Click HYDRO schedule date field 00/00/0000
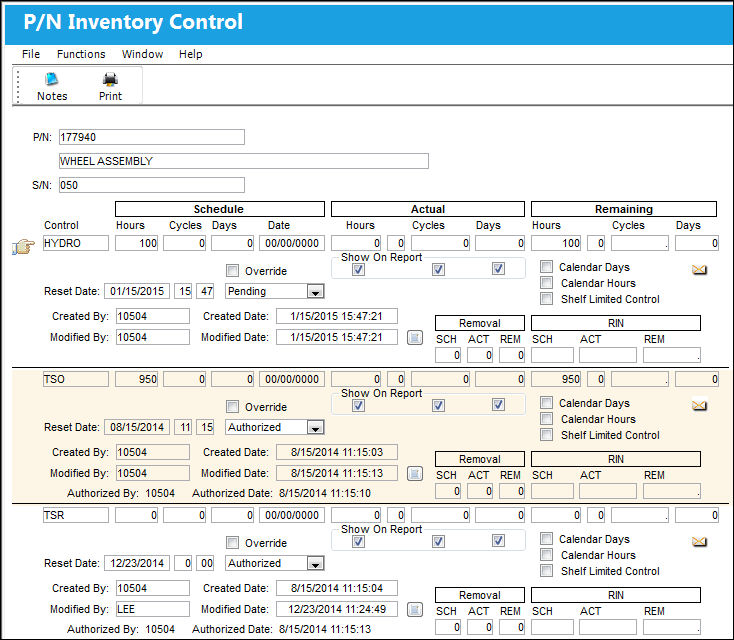Screen dimensions: 734x640 (292, 243)
